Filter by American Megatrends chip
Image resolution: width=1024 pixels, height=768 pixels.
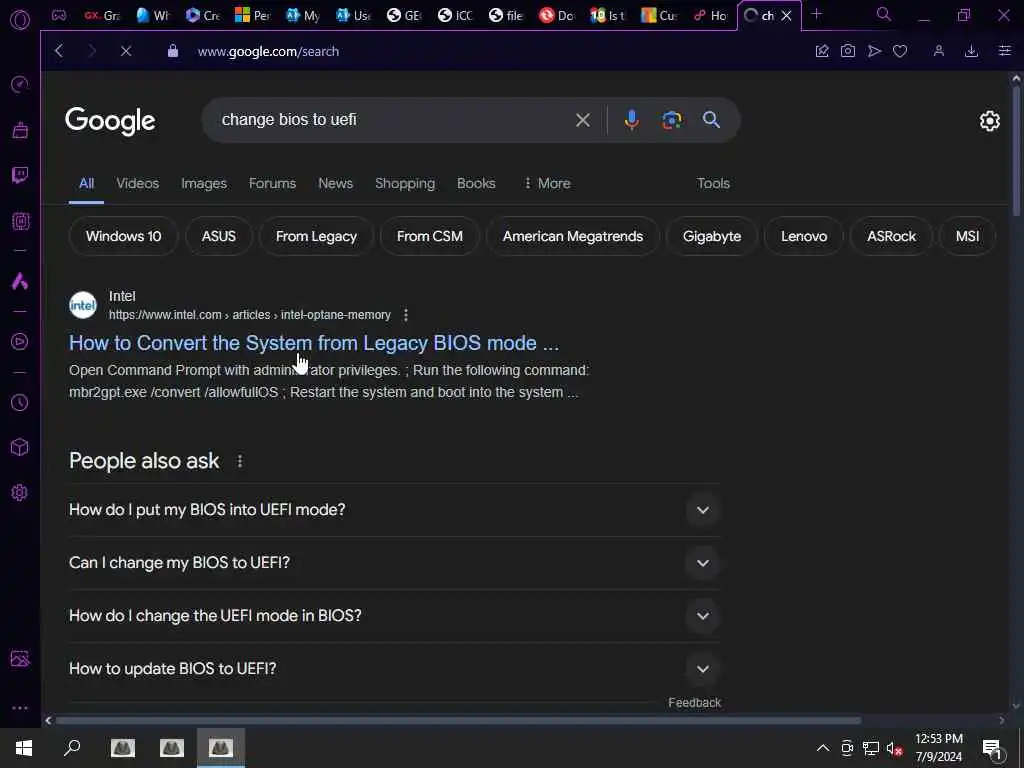point(573,236)
